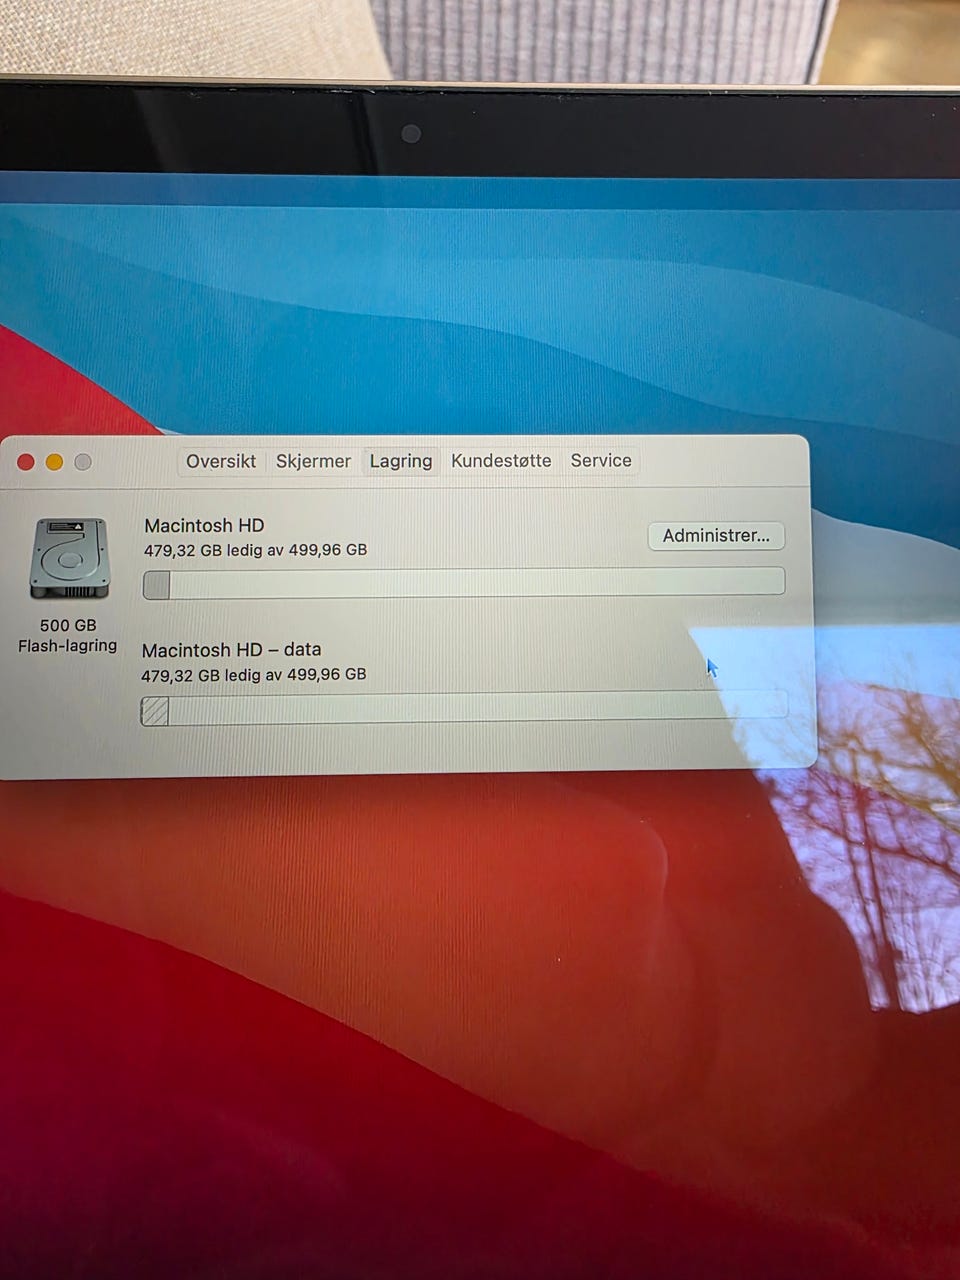960x1280 pixels.
Task: Select the Lagring tab
Action: tap(401, 461)
